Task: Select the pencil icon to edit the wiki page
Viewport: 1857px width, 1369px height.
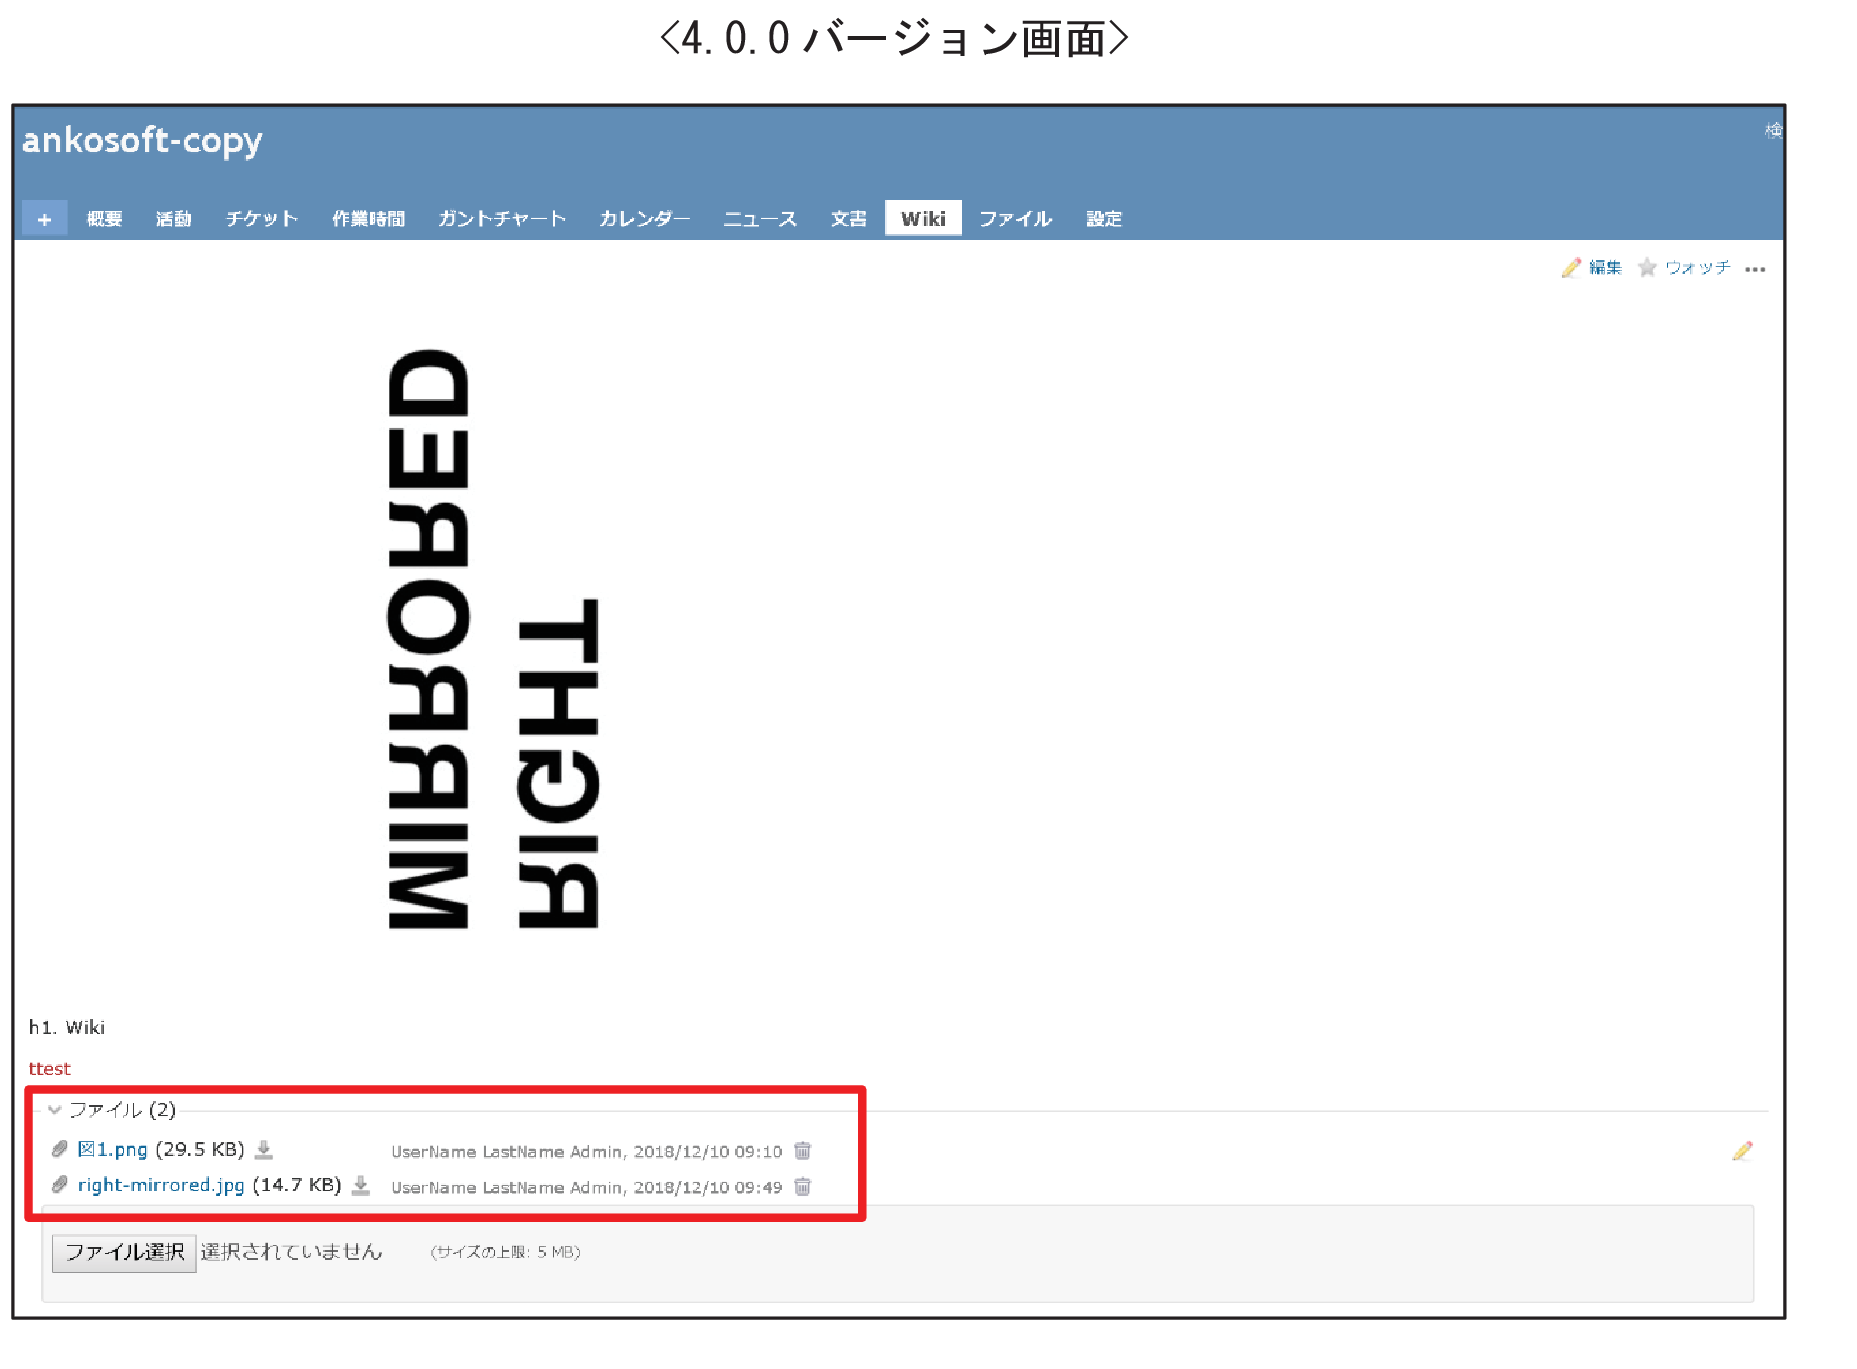Action: click(1572, 268)
